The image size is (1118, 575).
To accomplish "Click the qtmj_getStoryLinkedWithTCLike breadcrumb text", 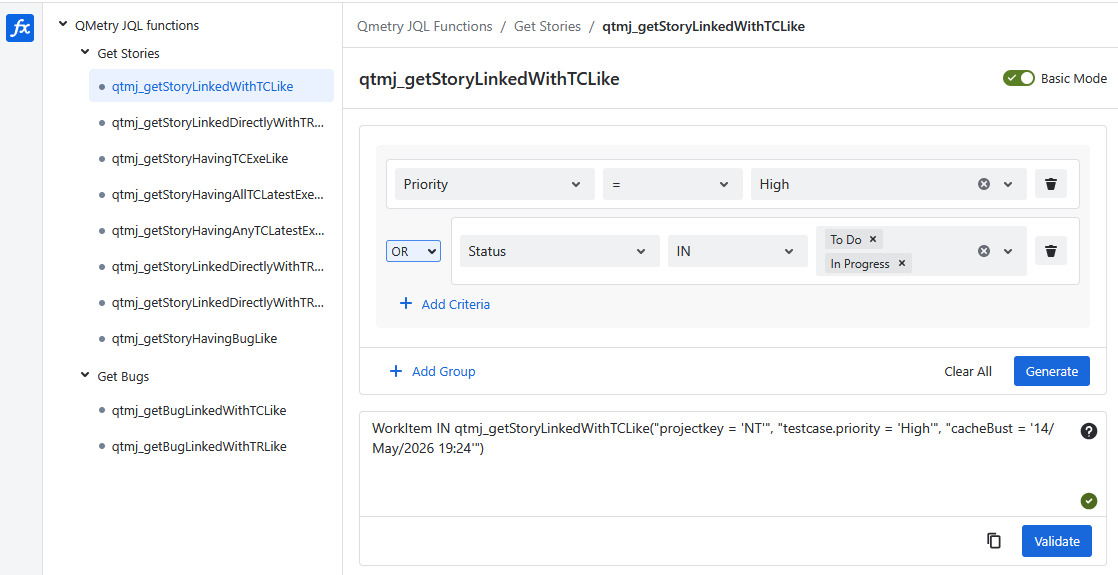I will [x=704, y=26].
